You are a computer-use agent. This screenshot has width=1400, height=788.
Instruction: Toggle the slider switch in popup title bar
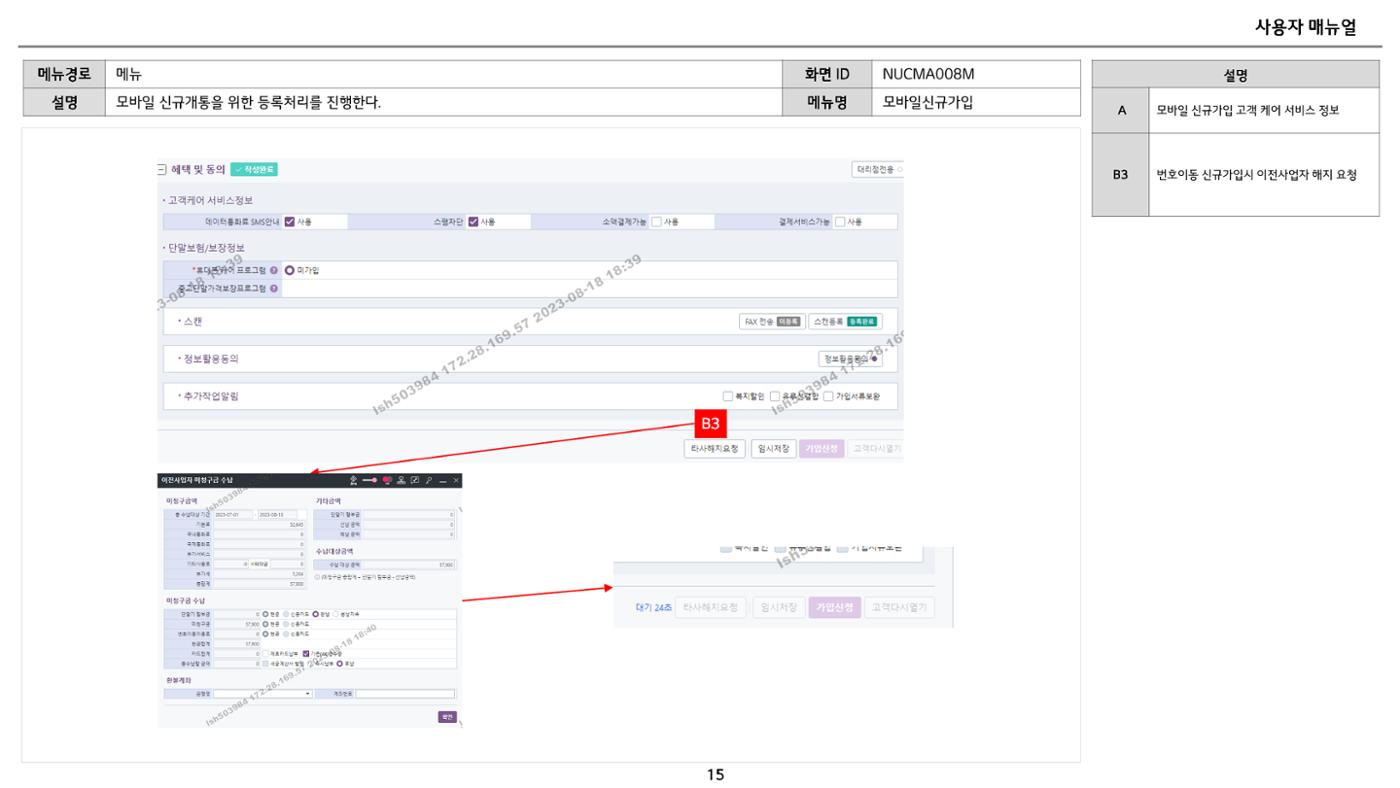tap(369, 481)
